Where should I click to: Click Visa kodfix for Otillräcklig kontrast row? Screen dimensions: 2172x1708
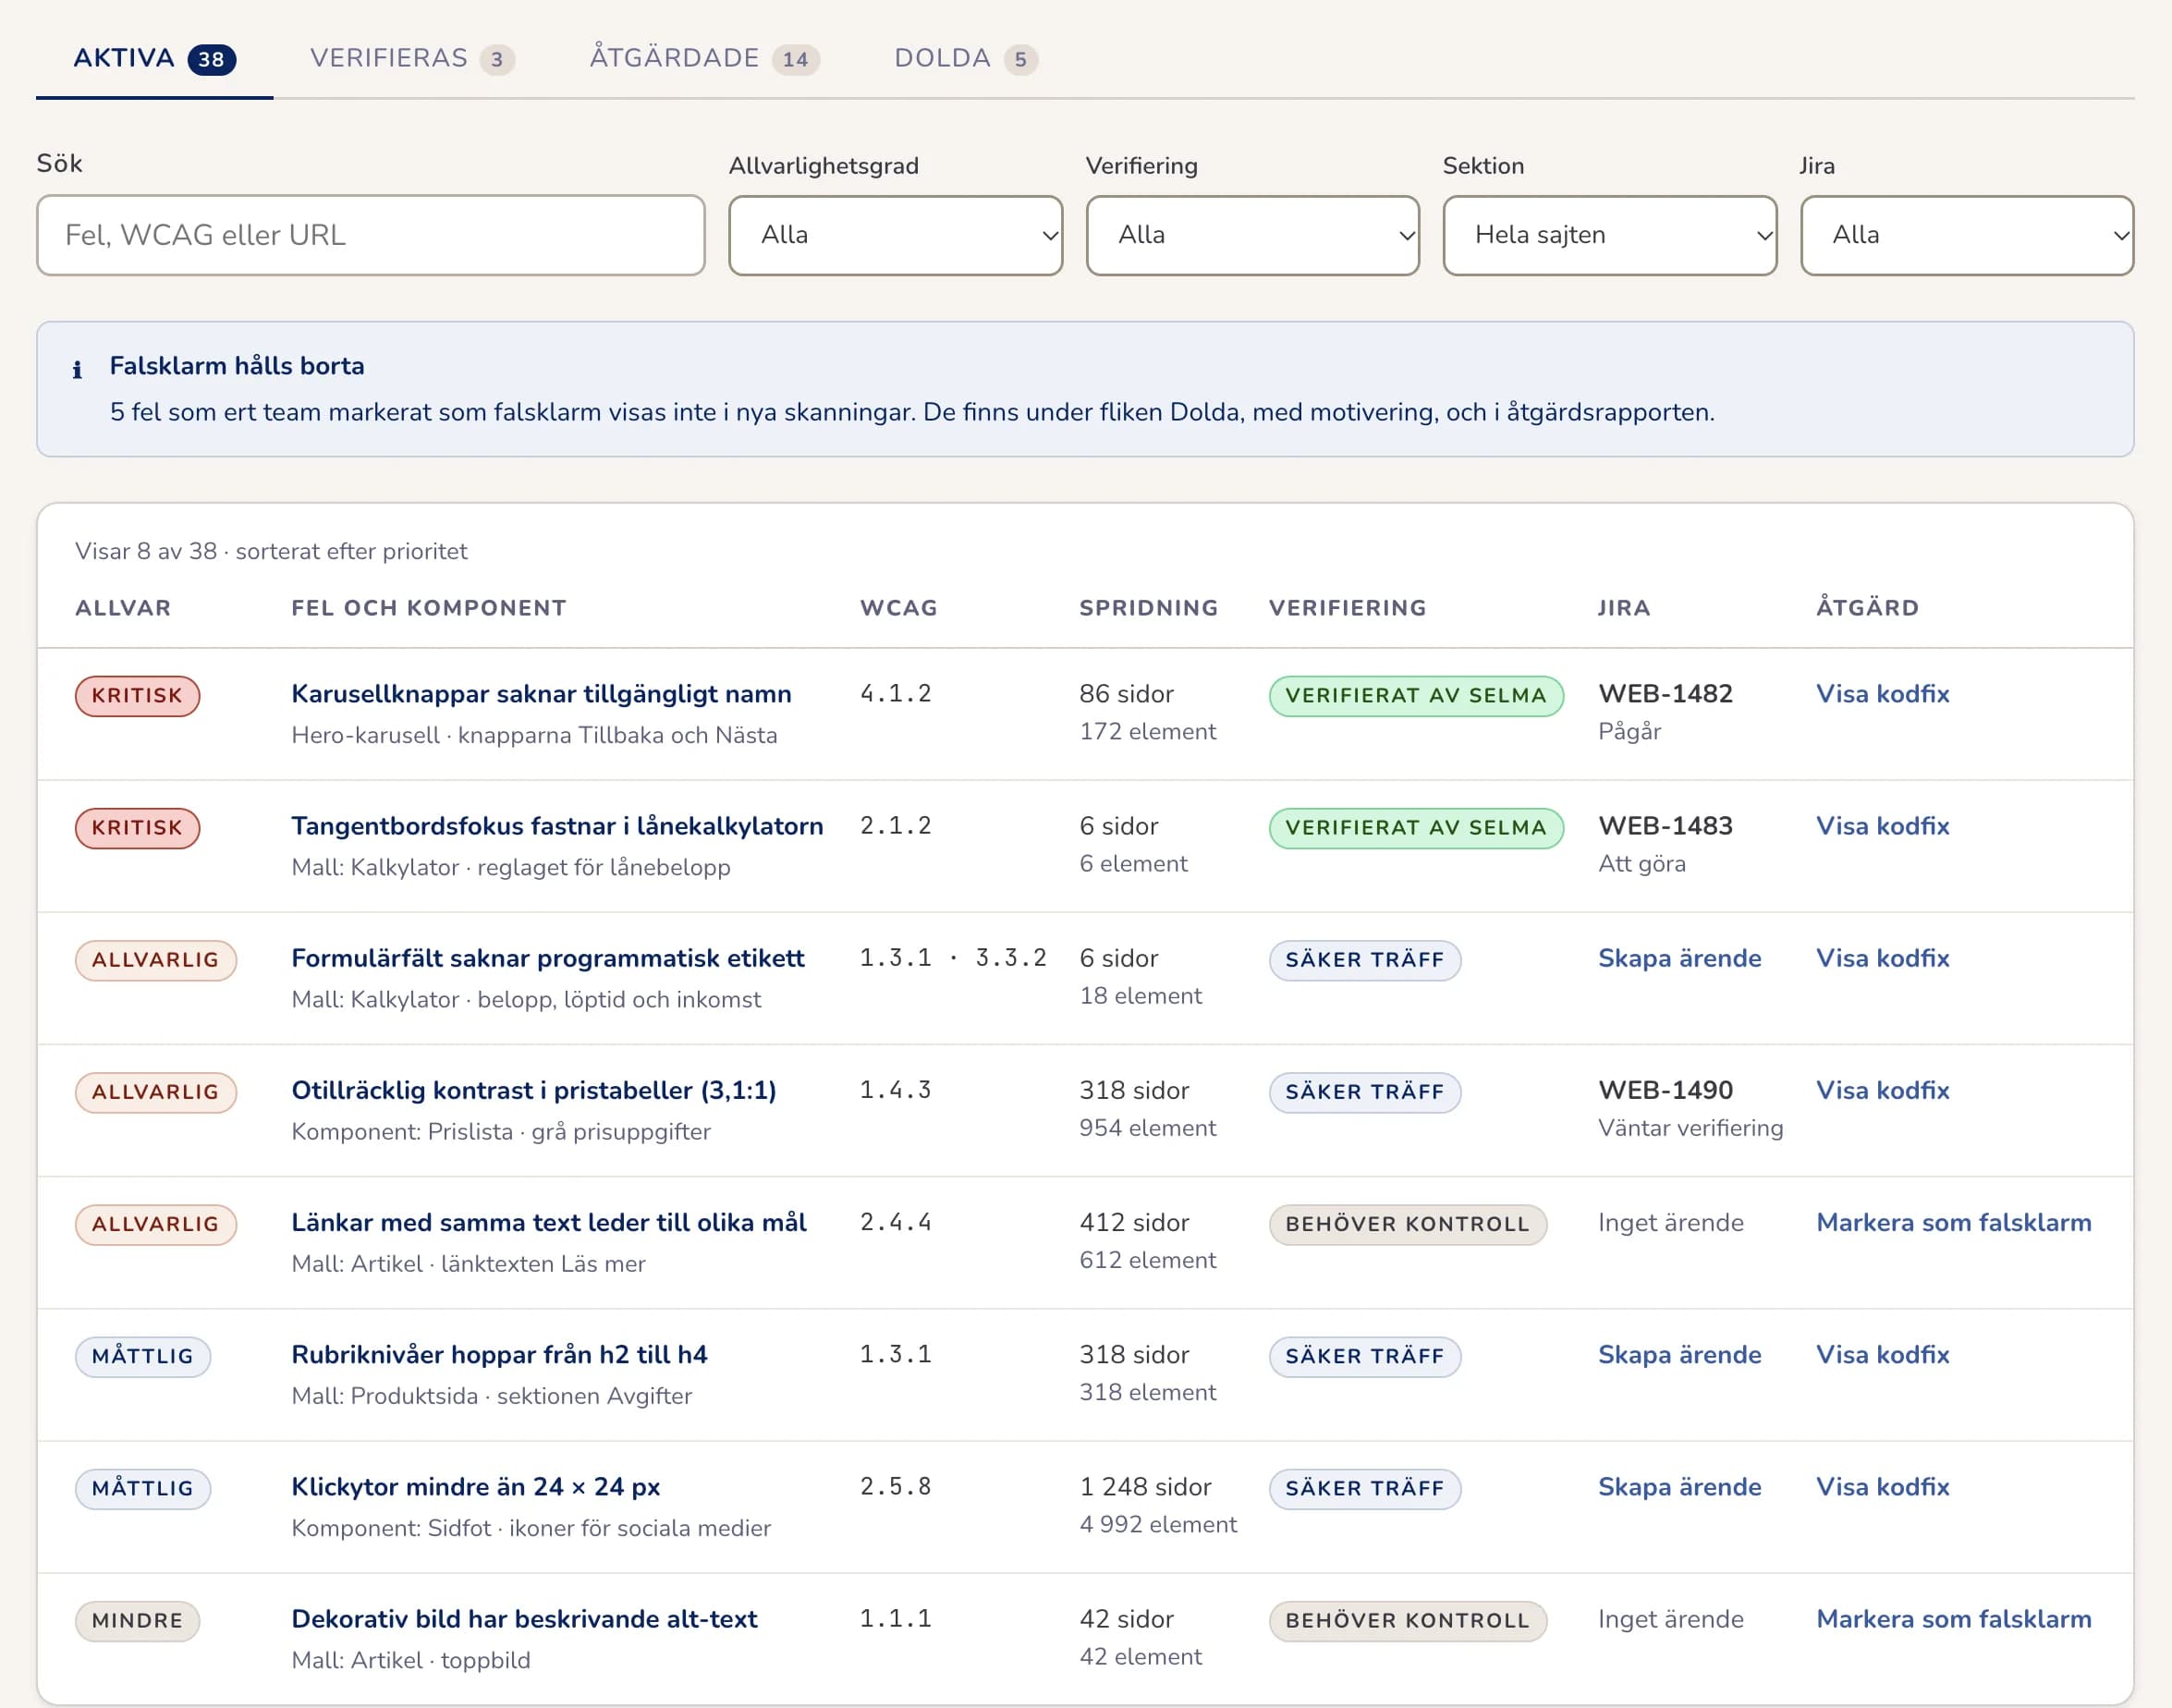(x=1882, y=1090)
